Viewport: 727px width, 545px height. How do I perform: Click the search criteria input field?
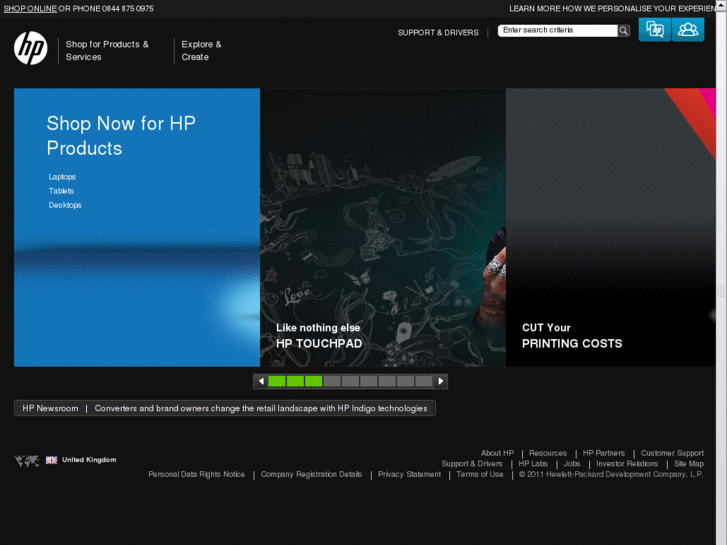pyautogui.click(x=557, y=31)
